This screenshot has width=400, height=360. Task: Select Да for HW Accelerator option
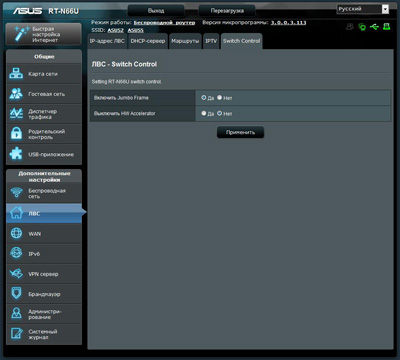(204, 113)
